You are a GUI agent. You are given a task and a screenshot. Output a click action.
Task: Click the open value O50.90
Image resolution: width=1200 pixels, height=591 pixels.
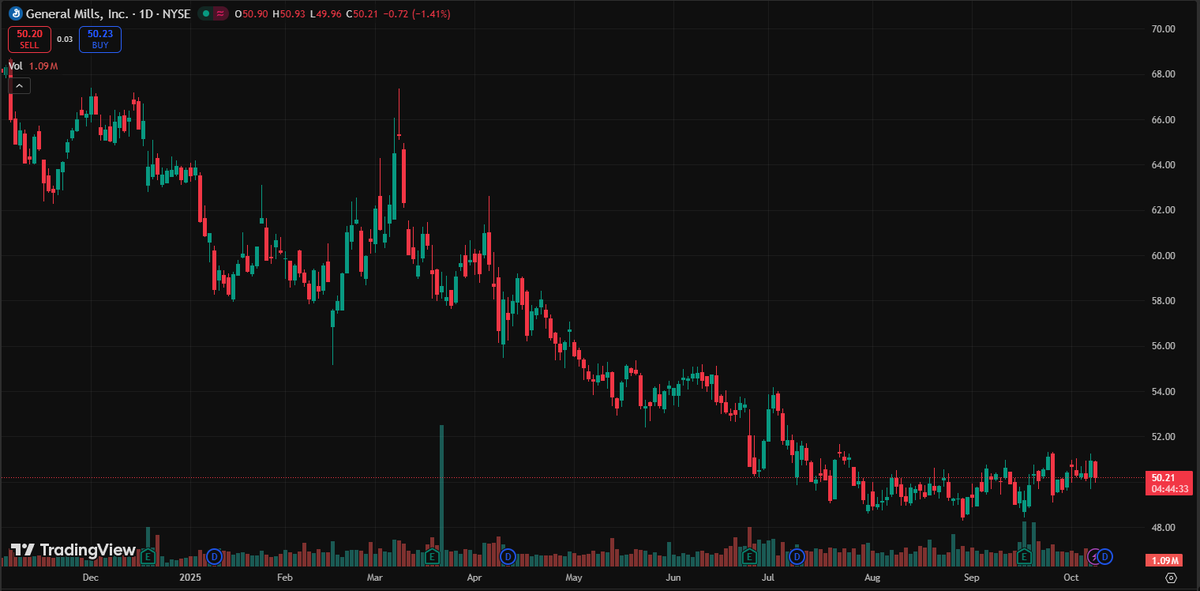point(250,14)
